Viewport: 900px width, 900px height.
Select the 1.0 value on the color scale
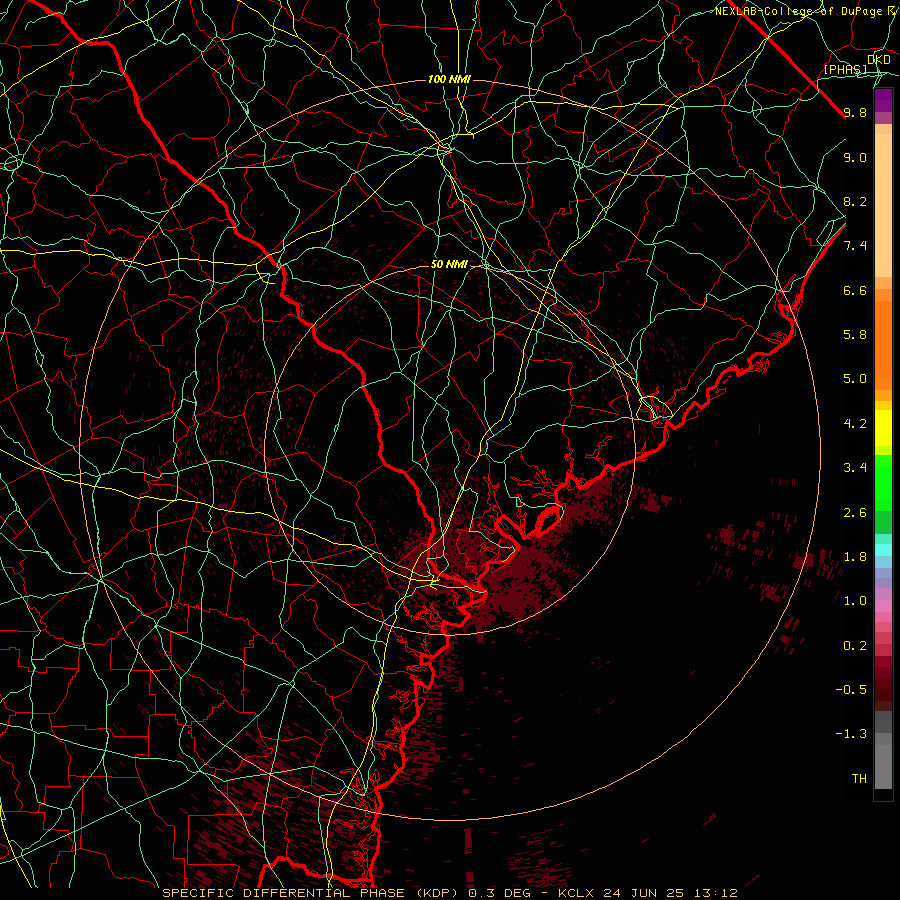click(x=855, y=601)
